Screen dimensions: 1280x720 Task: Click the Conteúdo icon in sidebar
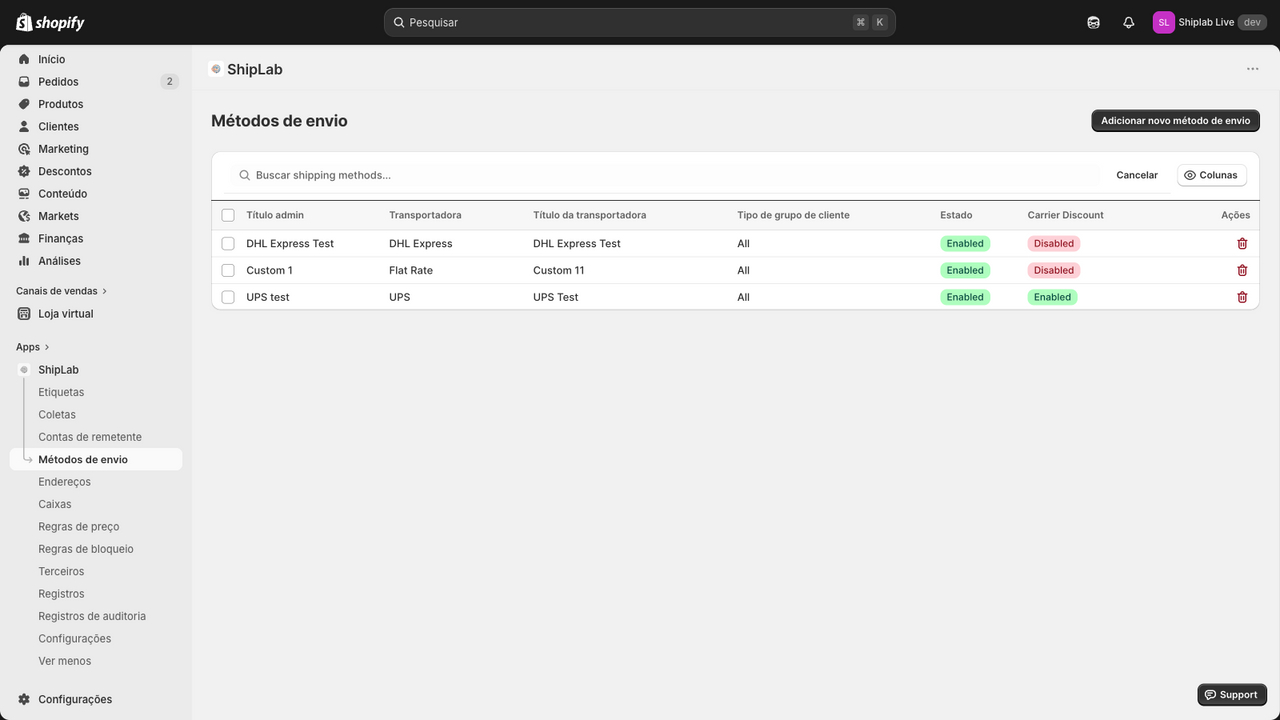coord(24,194)
